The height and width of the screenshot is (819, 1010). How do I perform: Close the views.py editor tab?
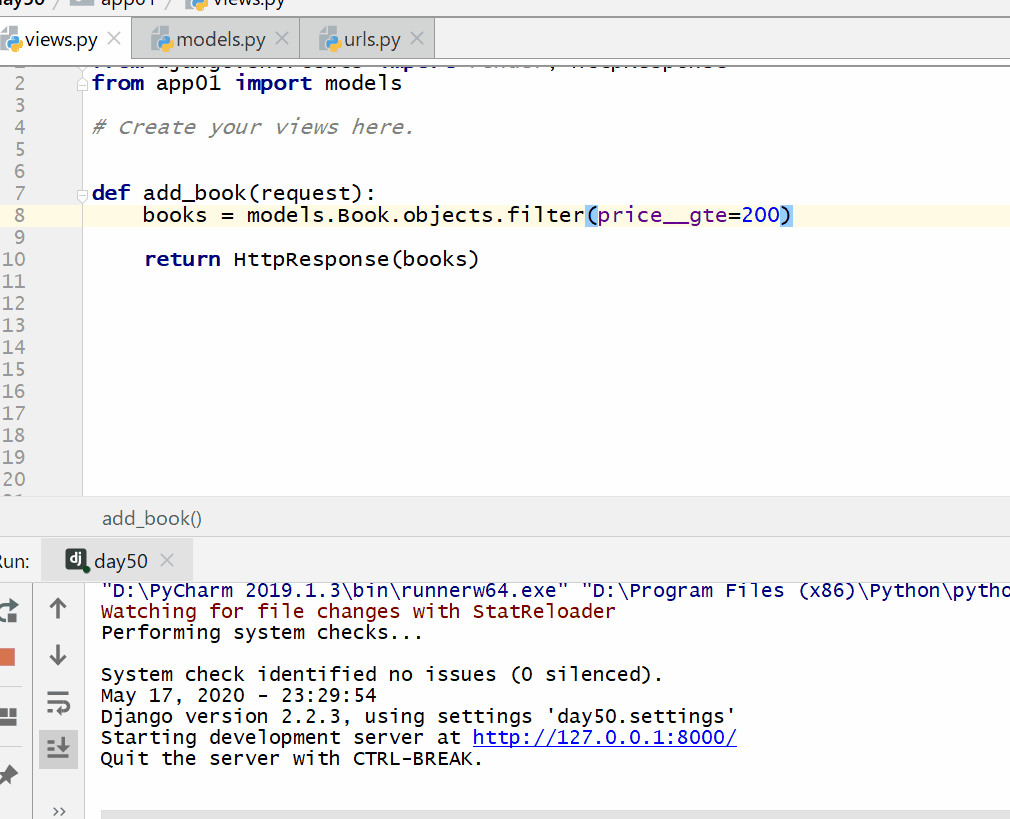[x=114, y=39]
